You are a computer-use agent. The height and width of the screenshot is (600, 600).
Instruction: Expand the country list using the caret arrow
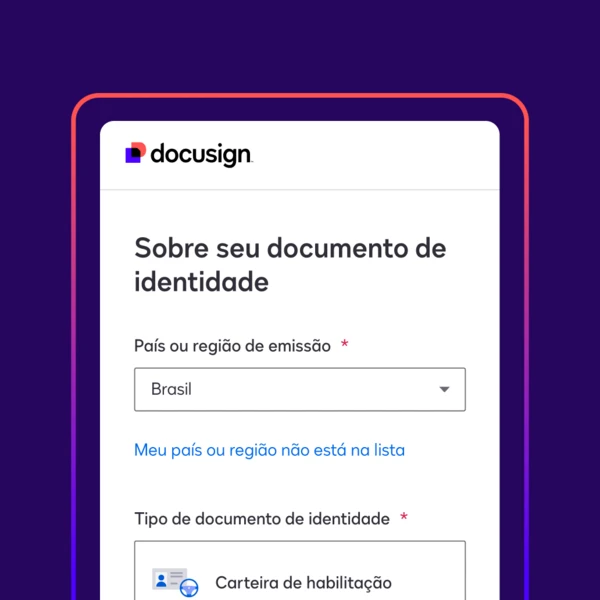pos(444,390)
